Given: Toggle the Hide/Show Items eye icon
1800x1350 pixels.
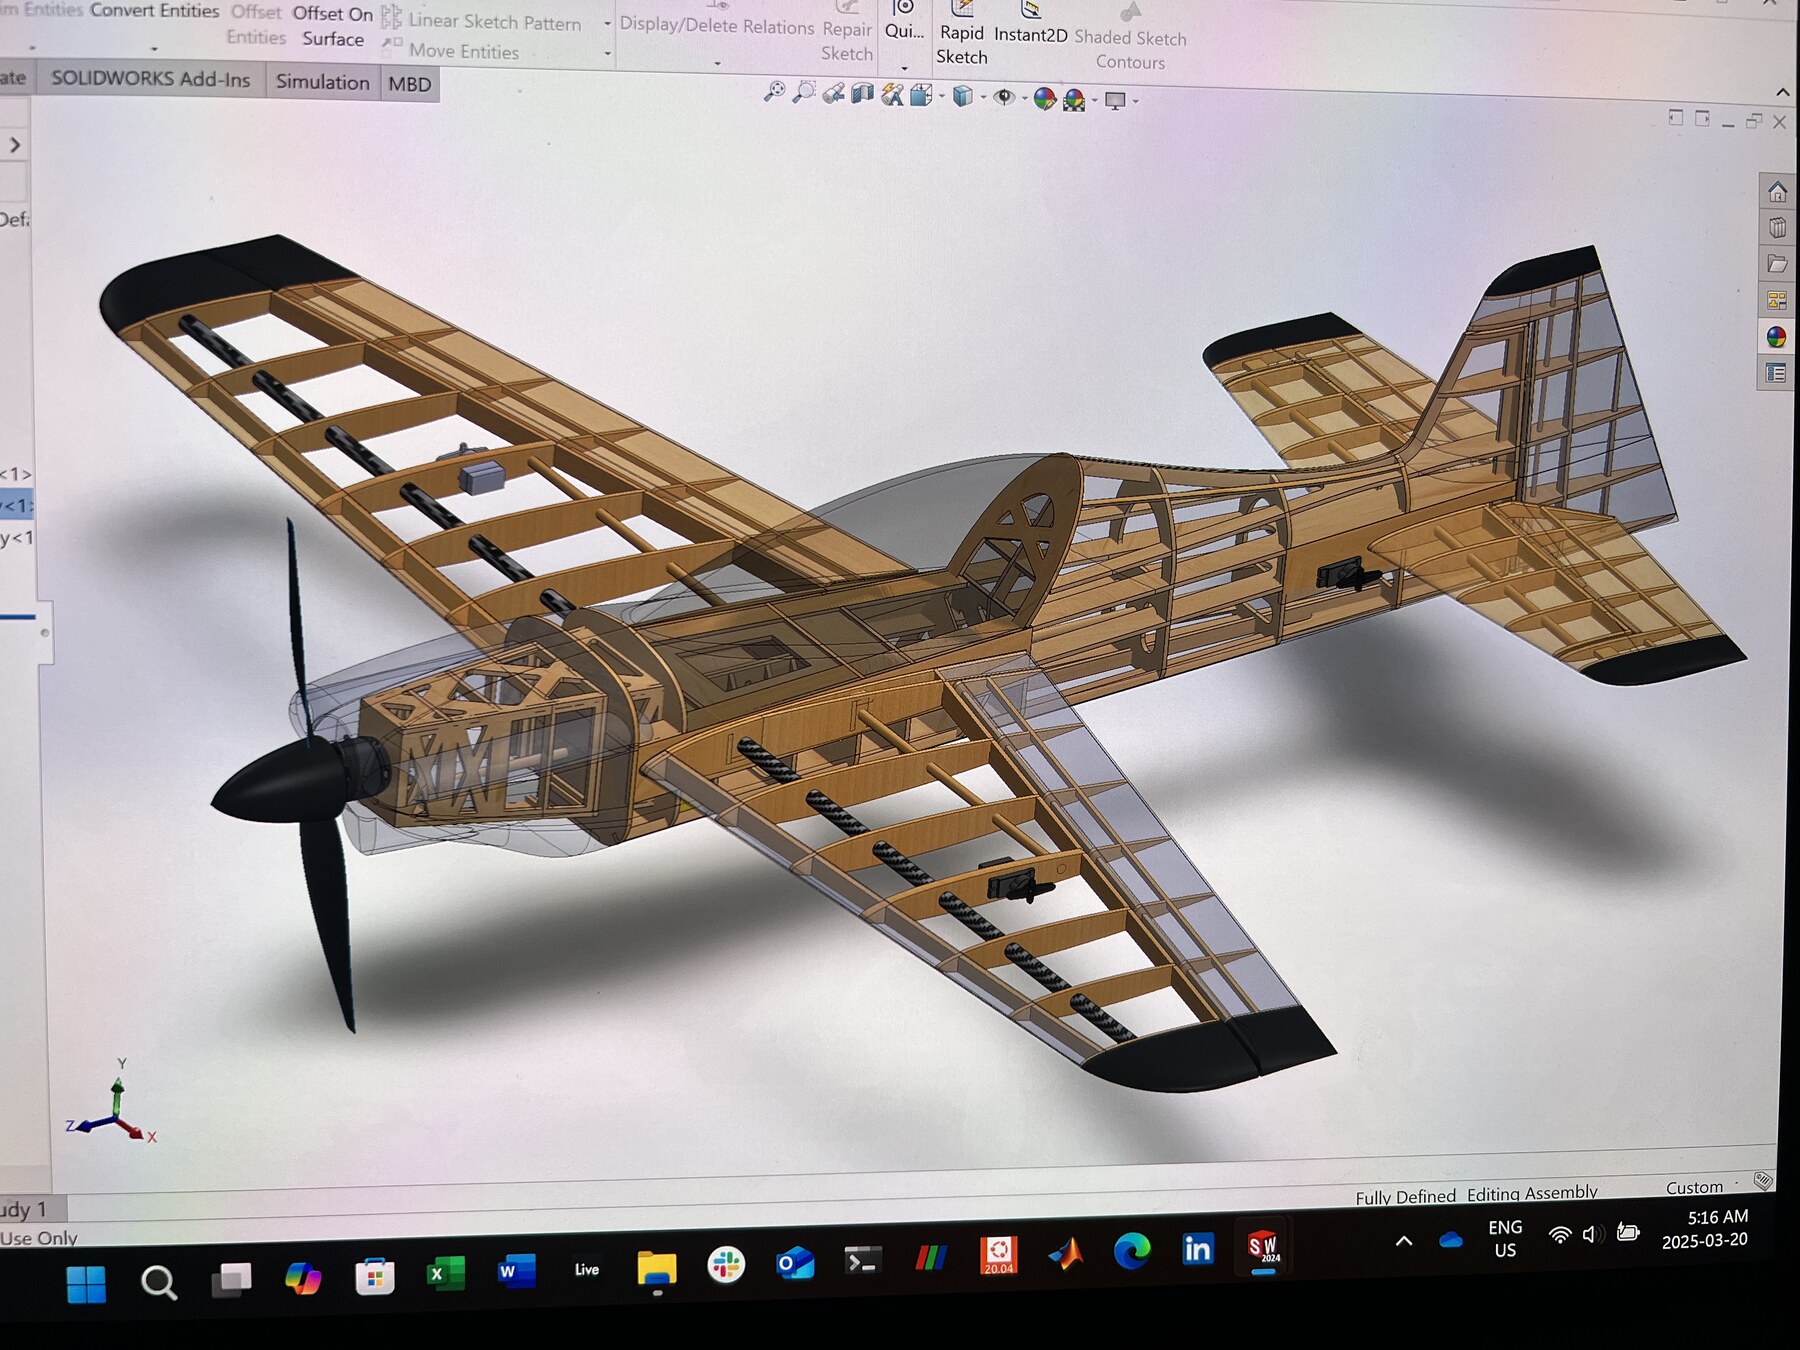Looking at the screenshot, I should coord(1004,97).
